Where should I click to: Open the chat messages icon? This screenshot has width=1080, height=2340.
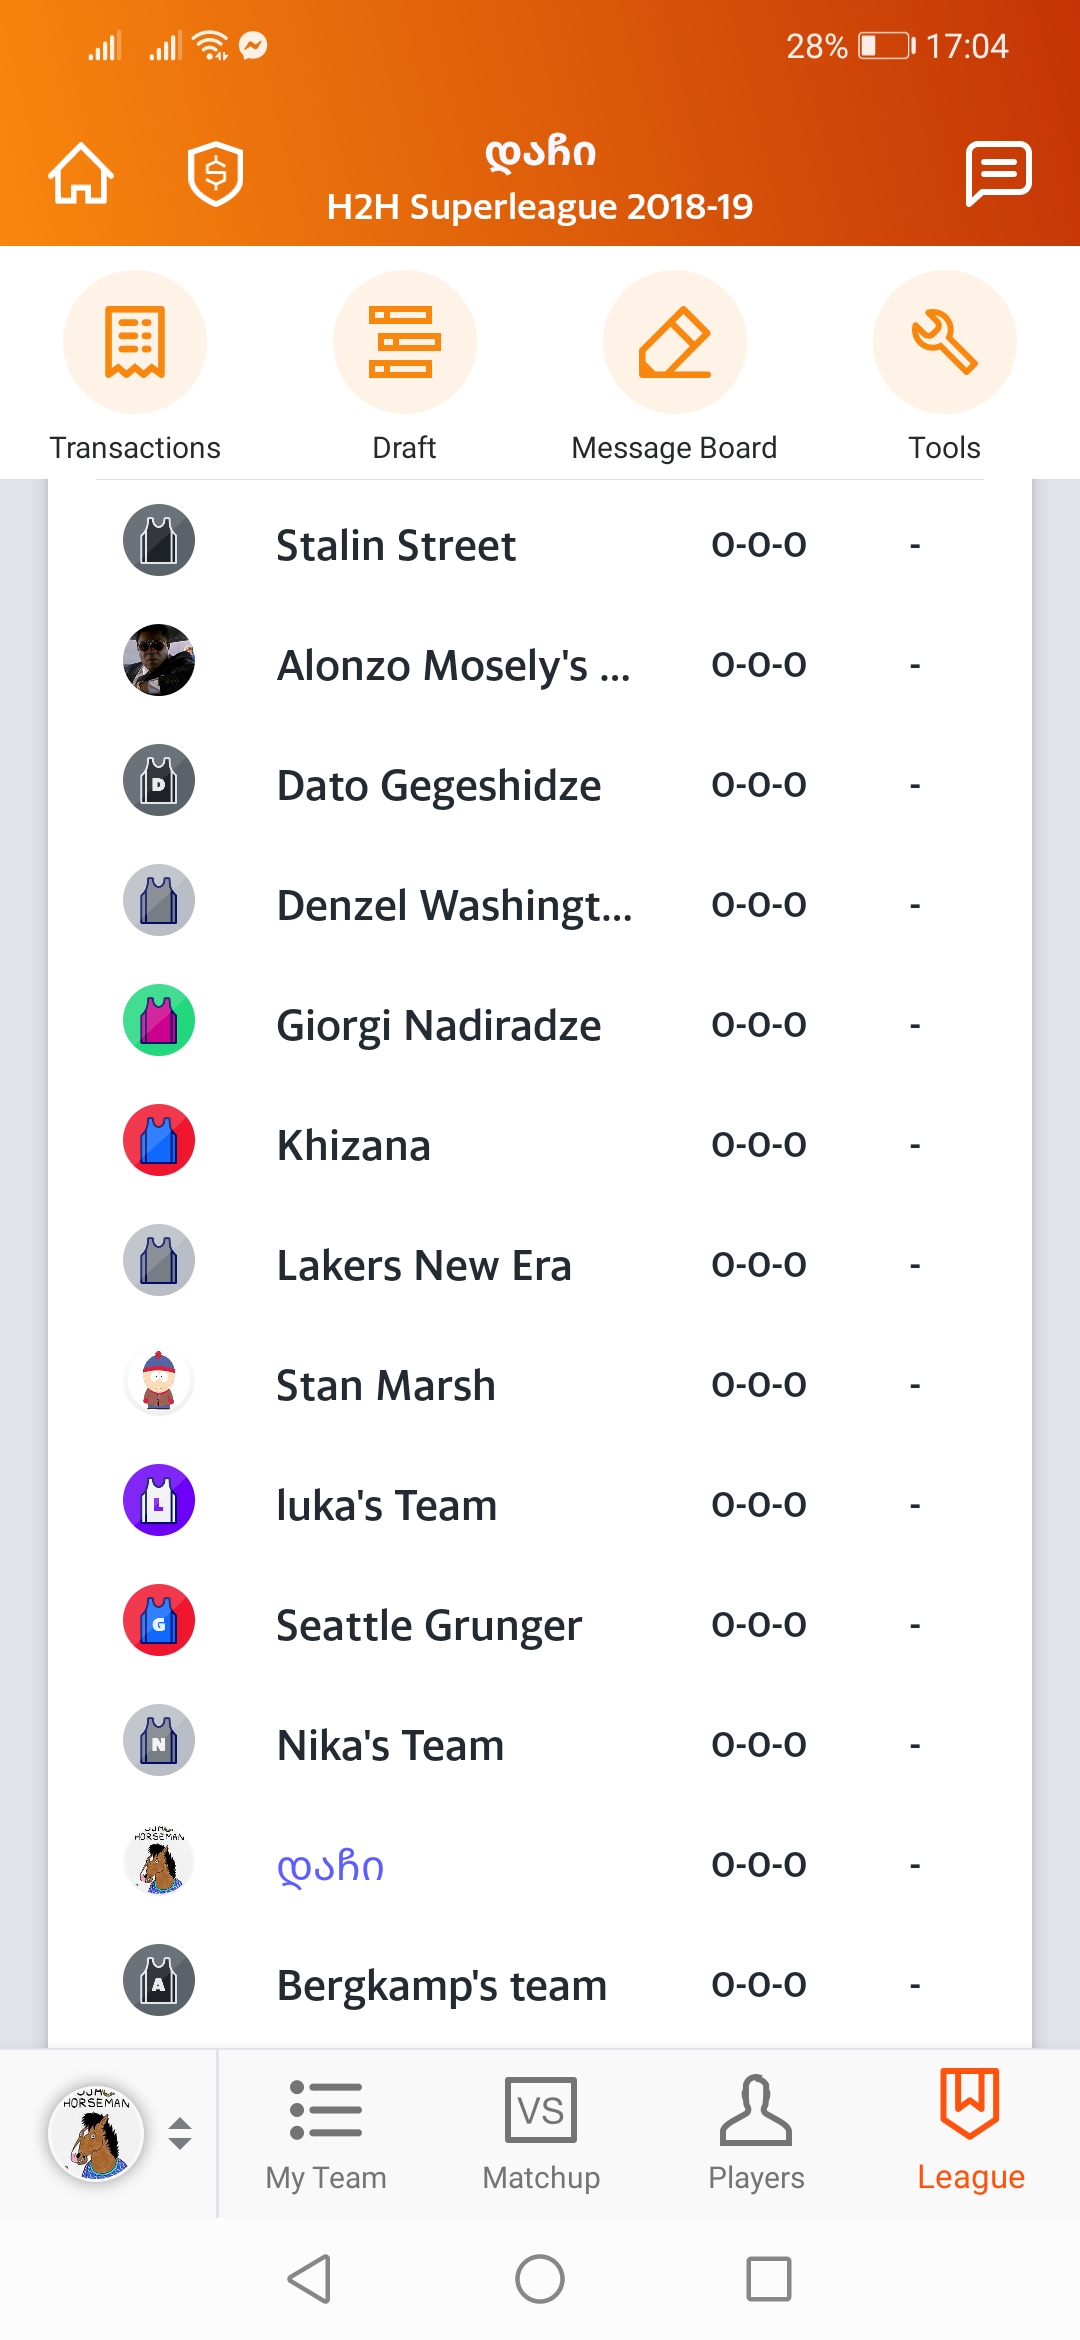998,174
